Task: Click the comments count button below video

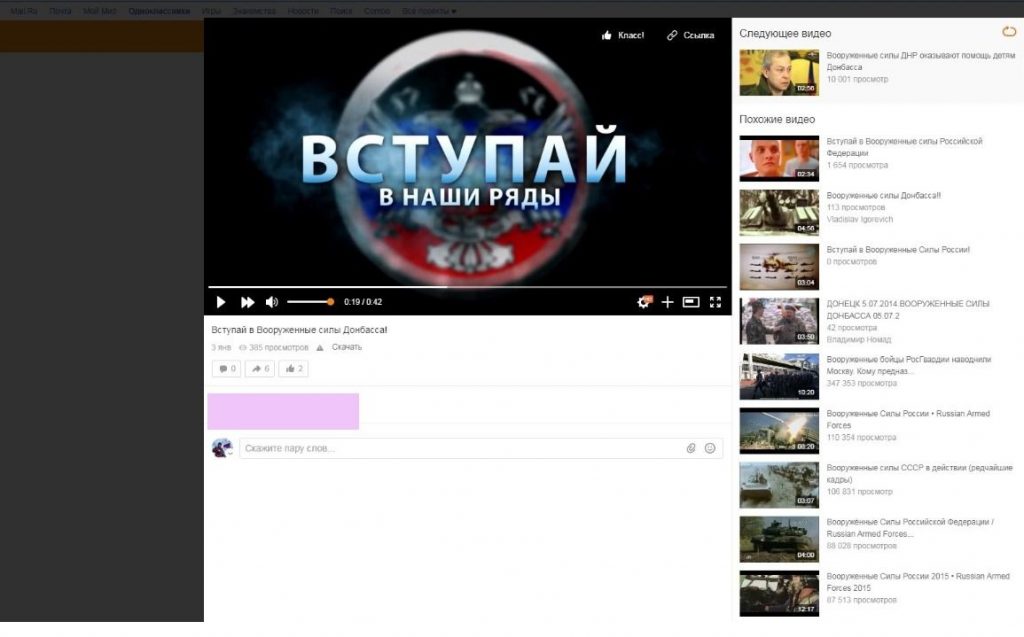Action: (x=227, y=368)
